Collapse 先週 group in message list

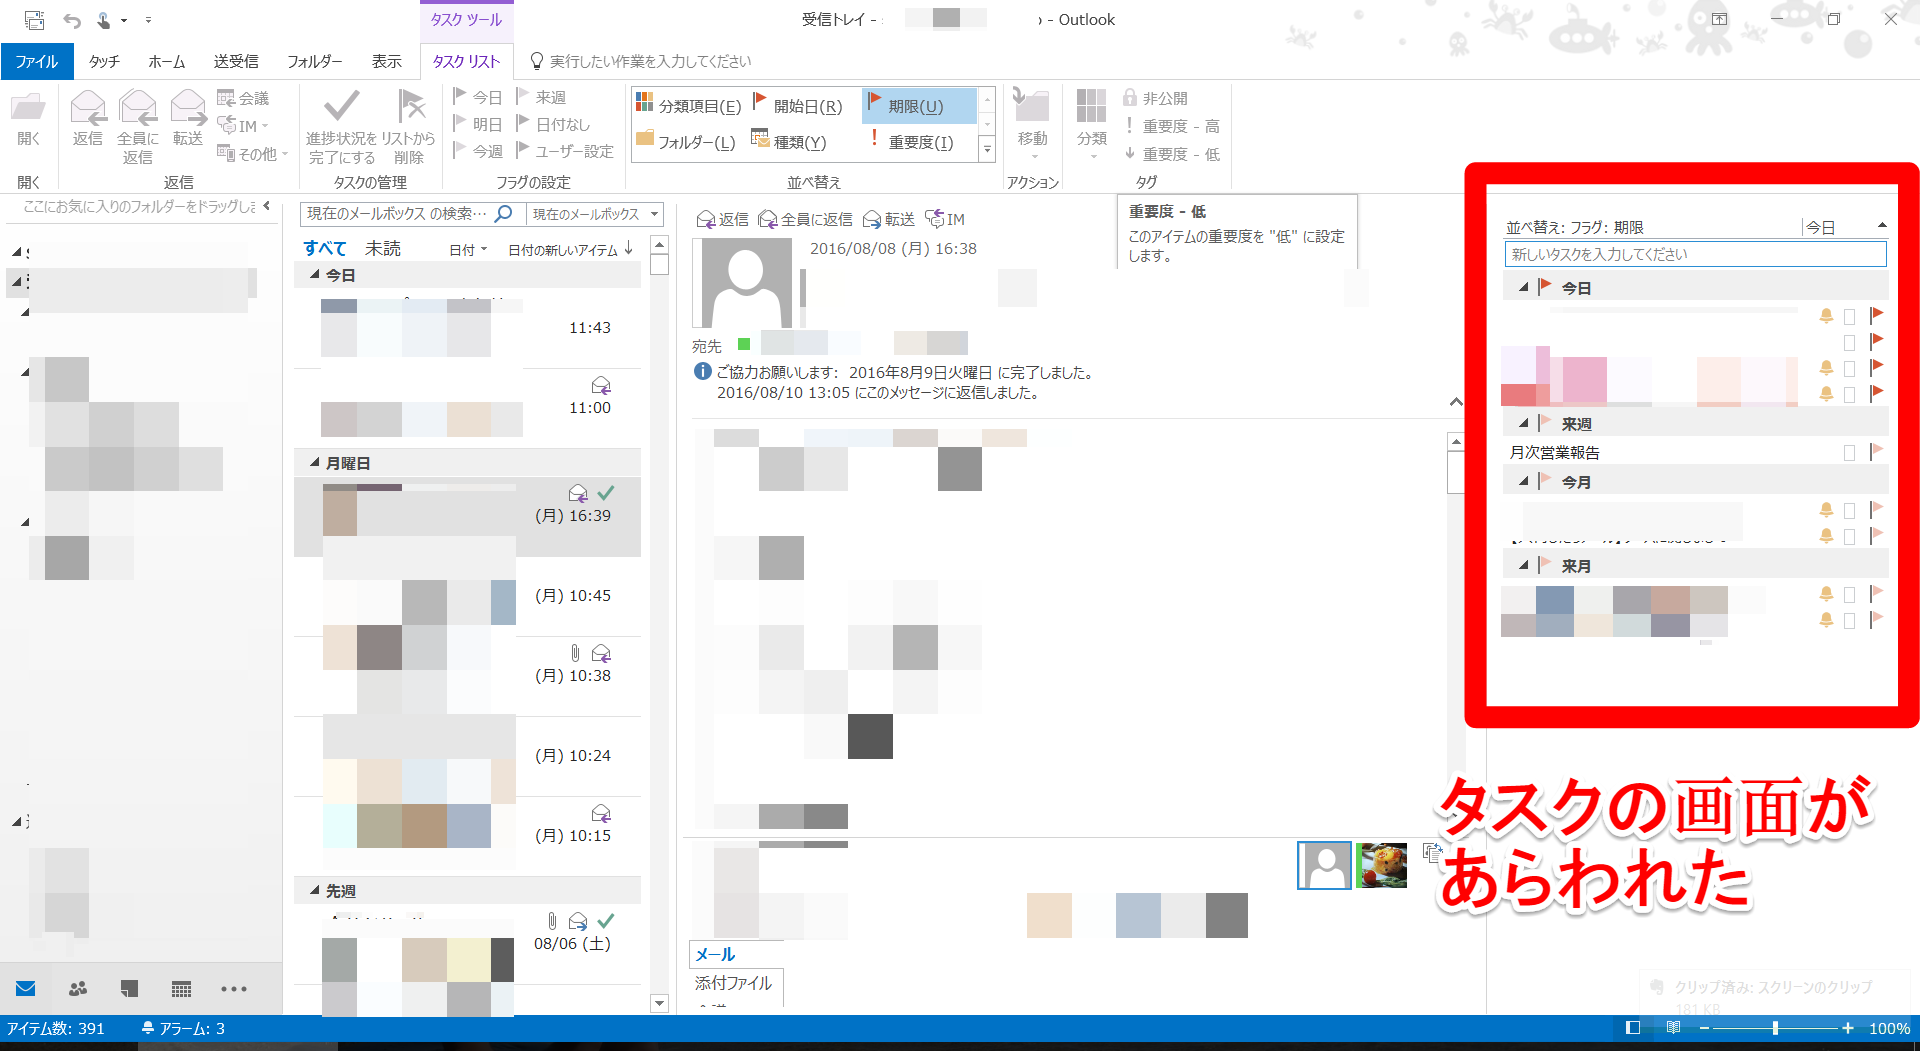click(x=314, y=890)
